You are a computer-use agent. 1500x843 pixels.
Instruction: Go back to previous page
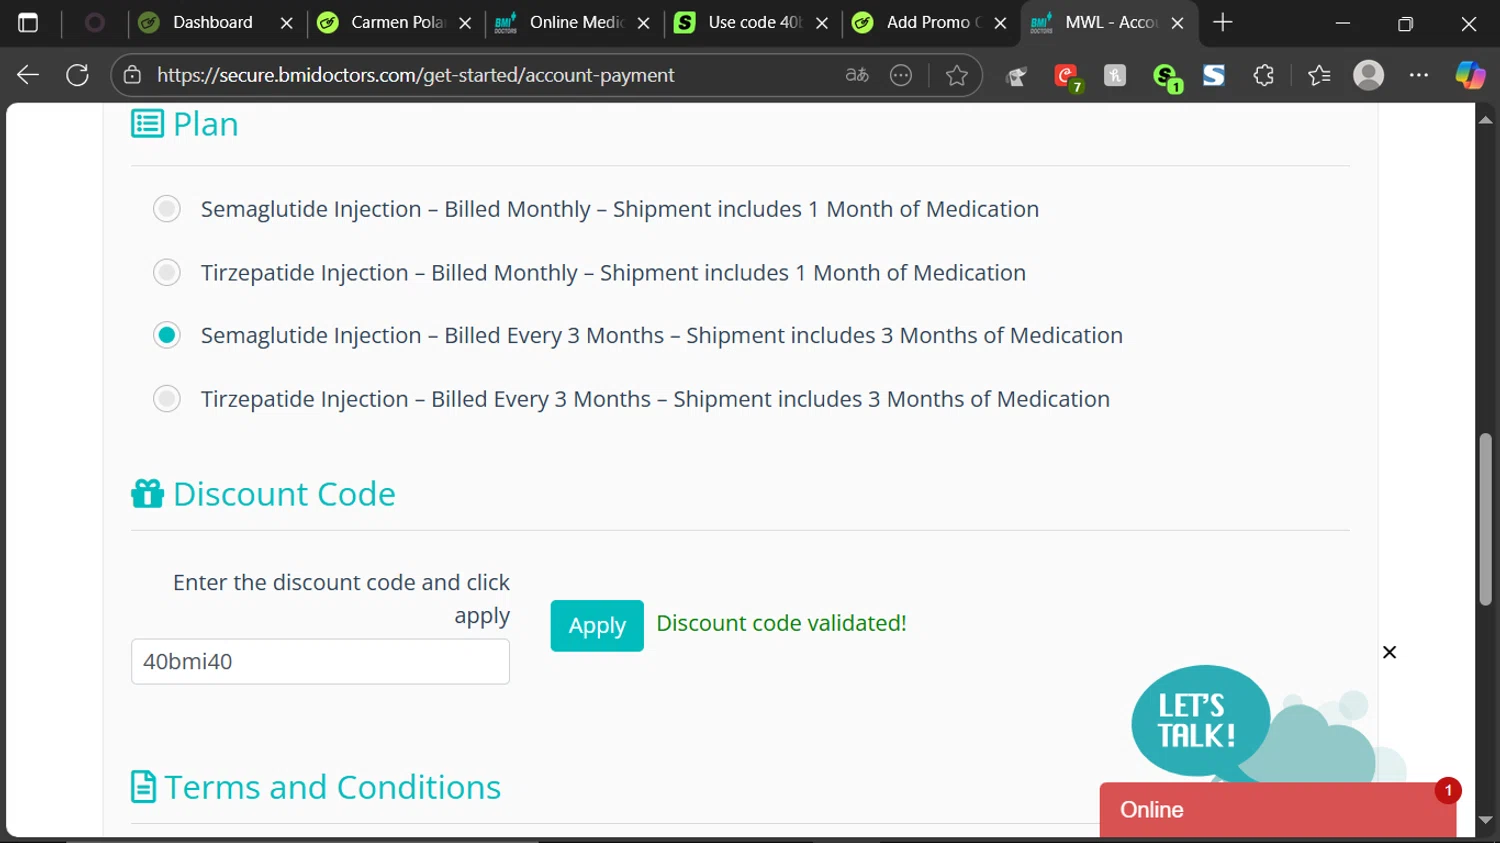28,75
